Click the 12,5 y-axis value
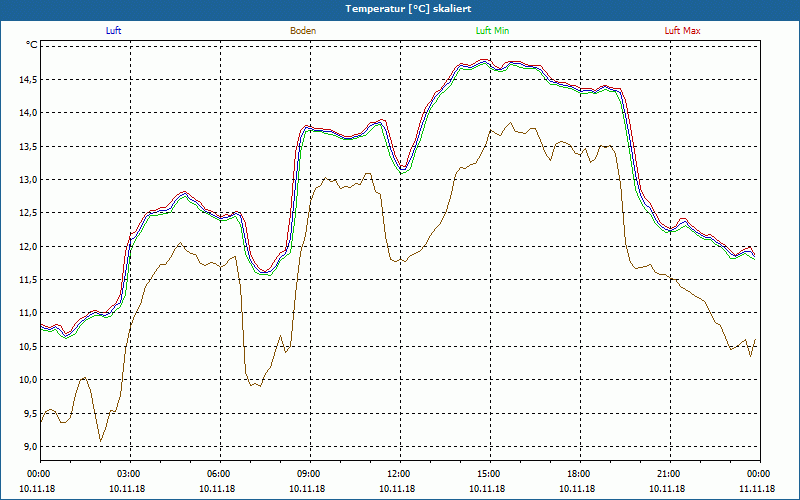The image size is (800, 500). [29, 213]
